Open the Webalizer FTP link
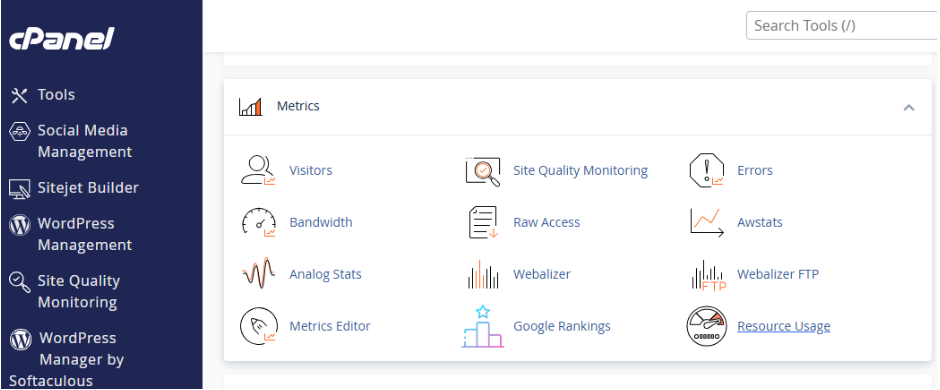940x390 pixels. (x=778, y=274)
